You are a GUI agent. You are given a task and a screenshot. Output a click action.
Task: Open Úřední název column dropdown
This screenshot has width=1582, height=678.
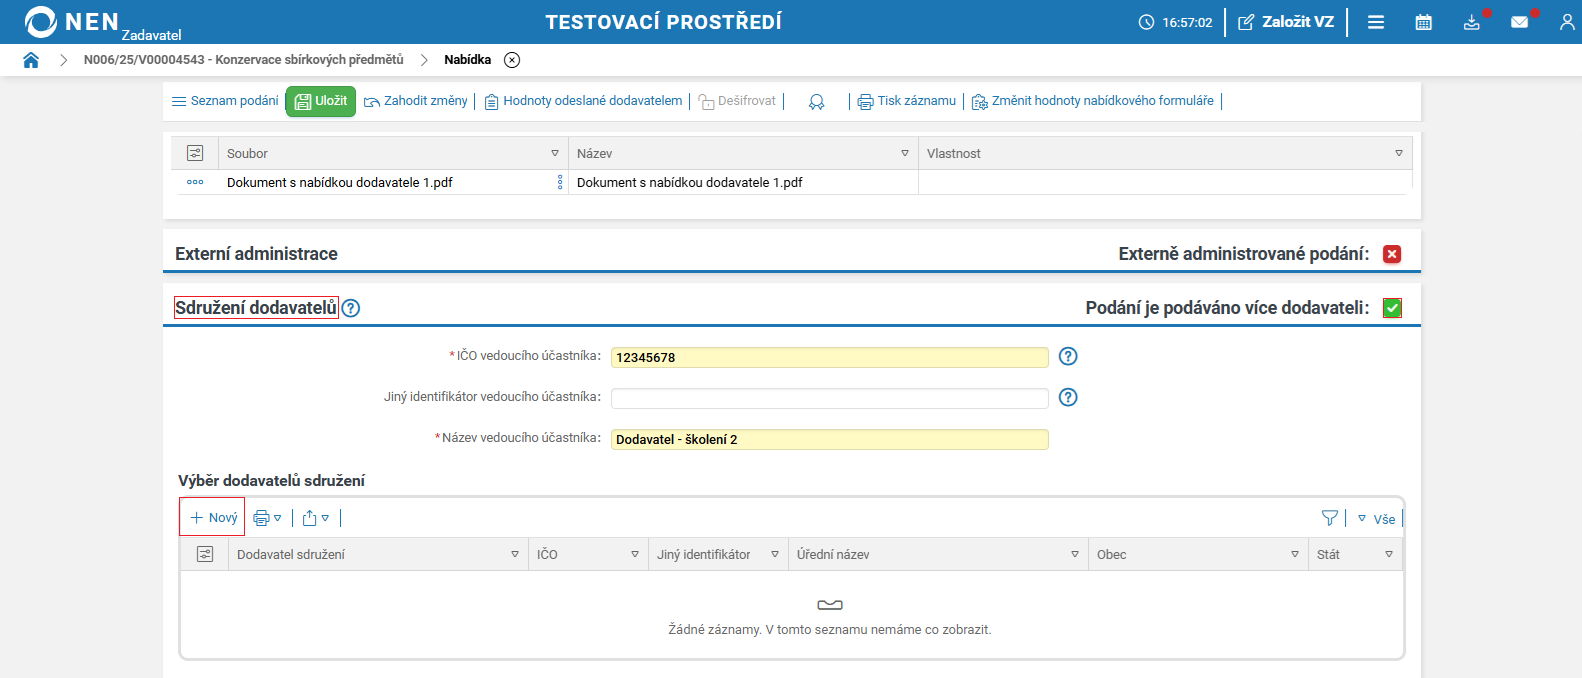coord(1075,554)
